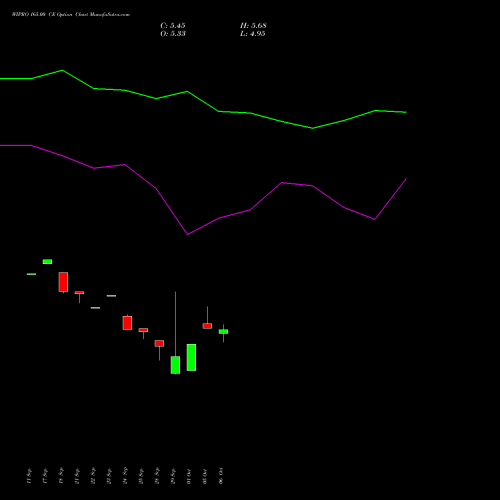This screenshot has width=500, height=500.
Task: Click the last green candle above '06 Oct'
Action: click(x=223, y=332)
